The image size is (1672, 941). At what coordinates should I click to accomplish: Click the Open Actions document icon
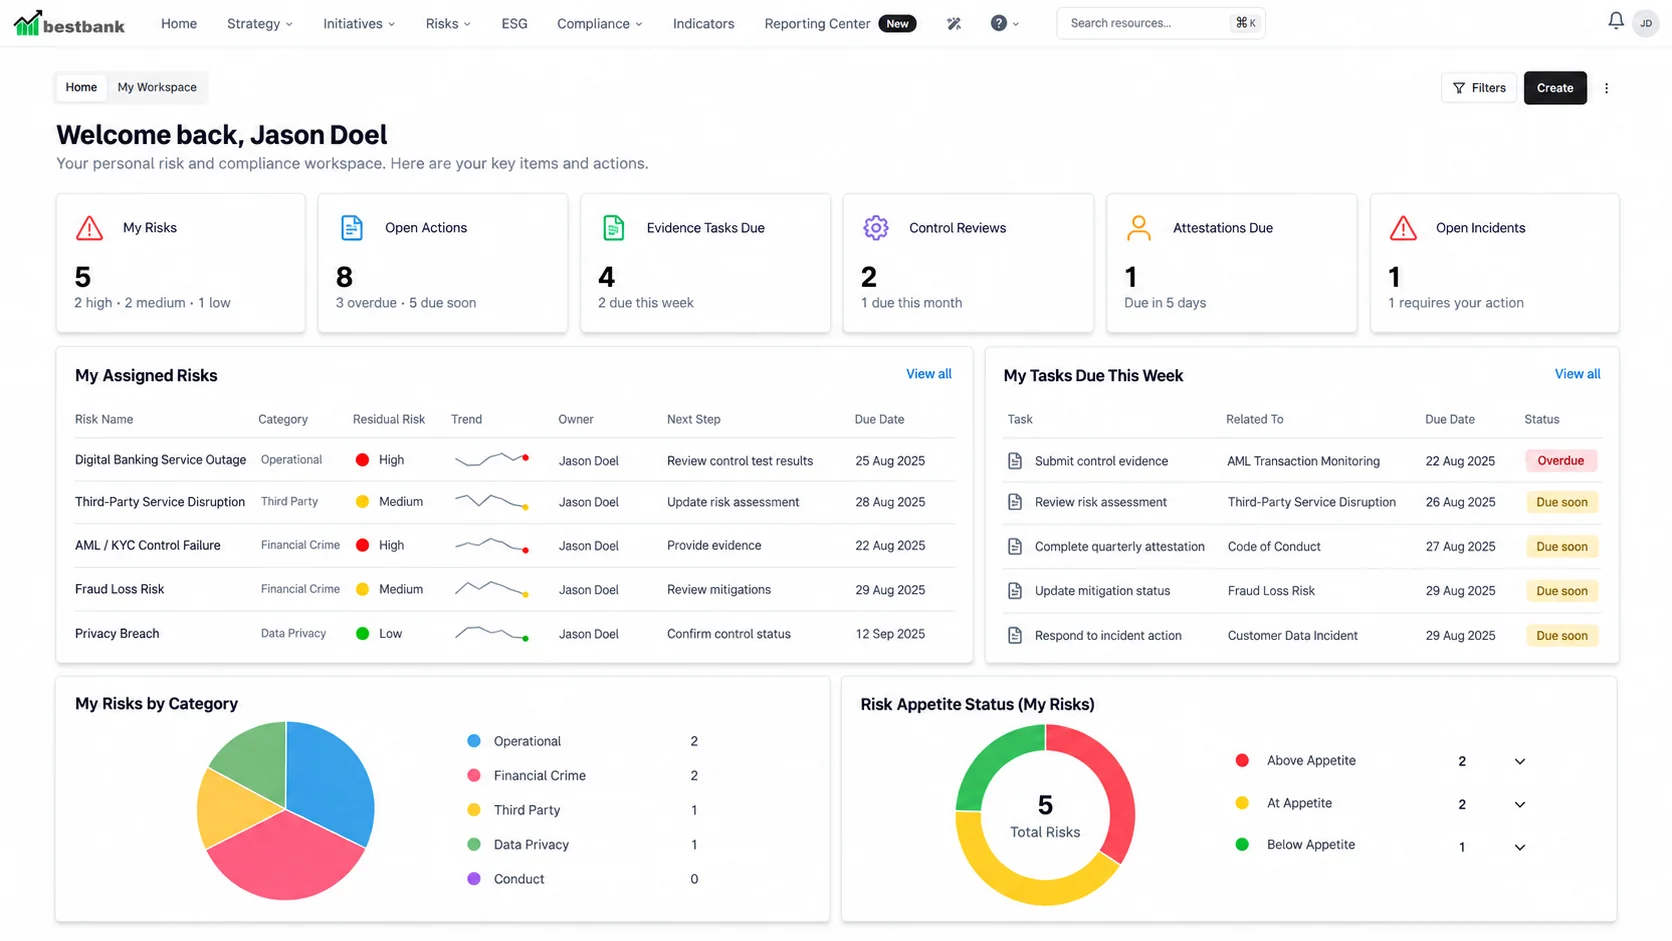(x=352, y=228)
